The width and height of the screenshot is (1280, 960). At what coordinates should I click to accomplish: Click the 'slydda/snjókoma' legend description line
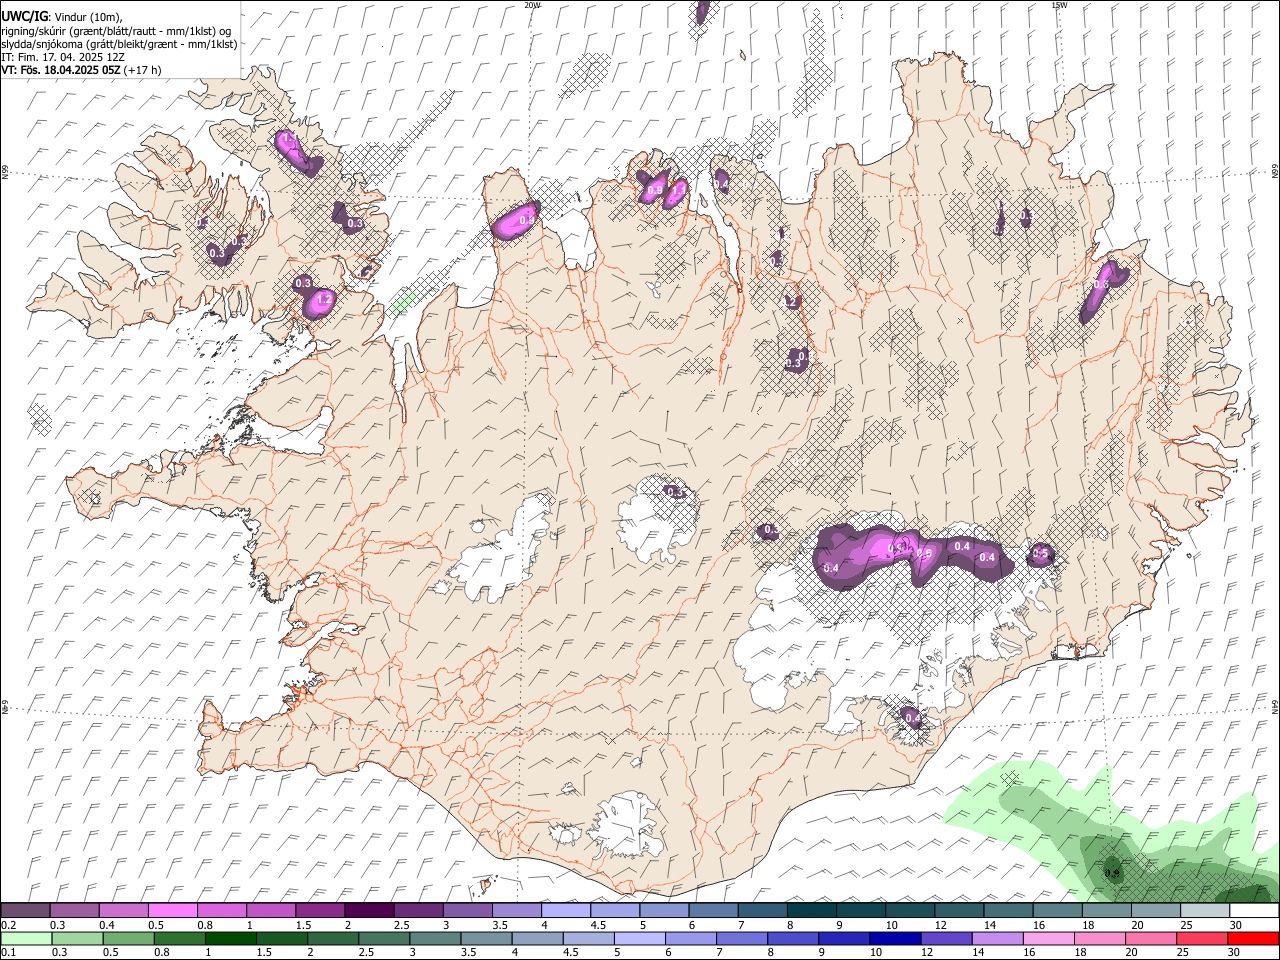(x=119, y=43)
